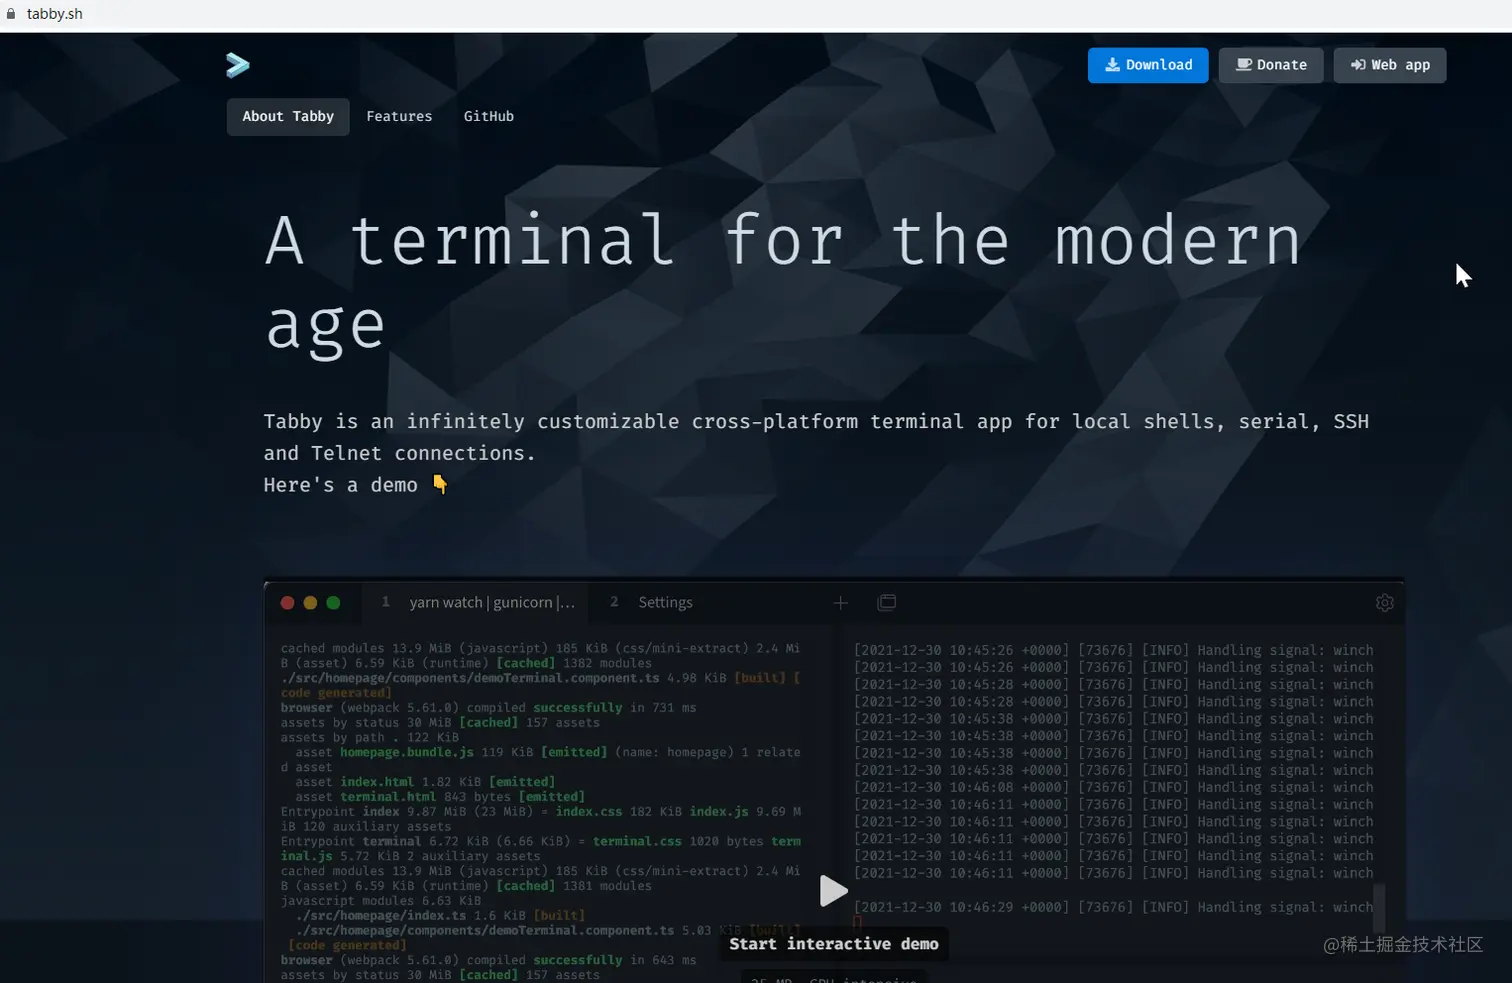Open the Donate button

point(1271,65)
